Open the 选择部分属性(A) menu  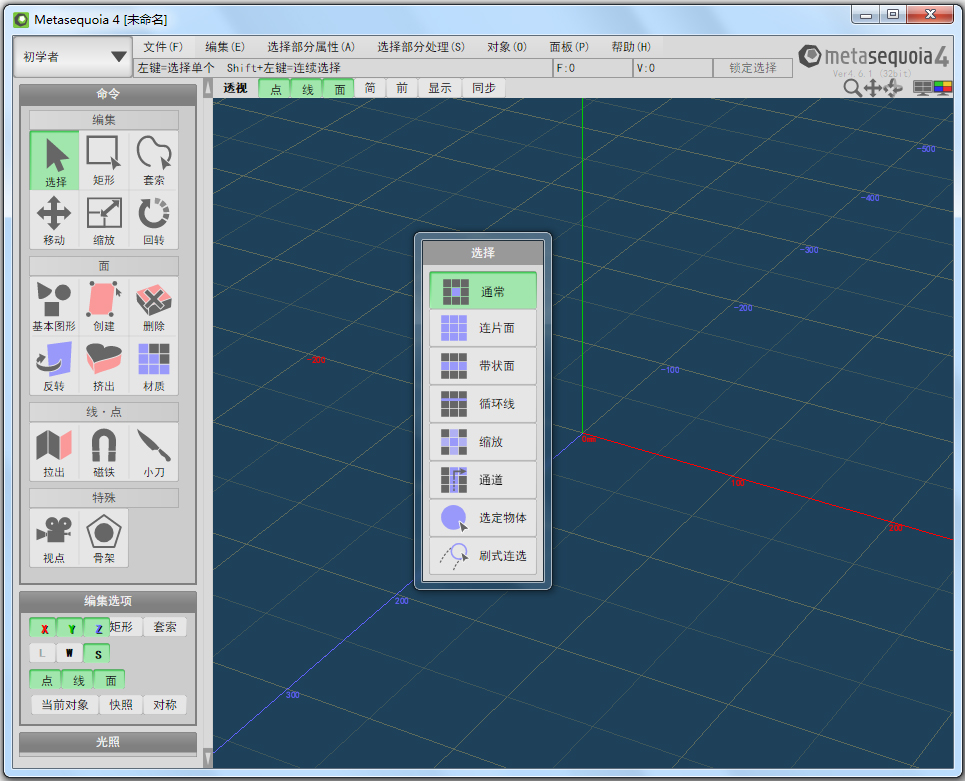tap(311, 47)
